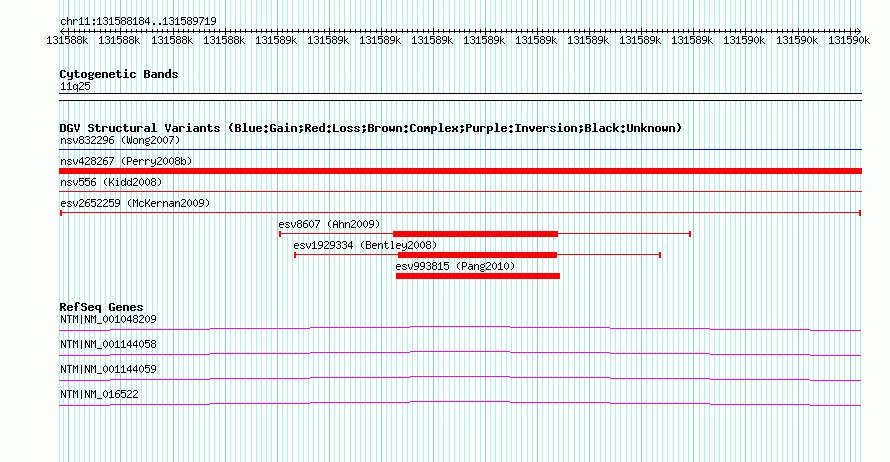Open the esv2652259 (McKernan2009) variant label

pyautogui.click(x=135, y=203)
